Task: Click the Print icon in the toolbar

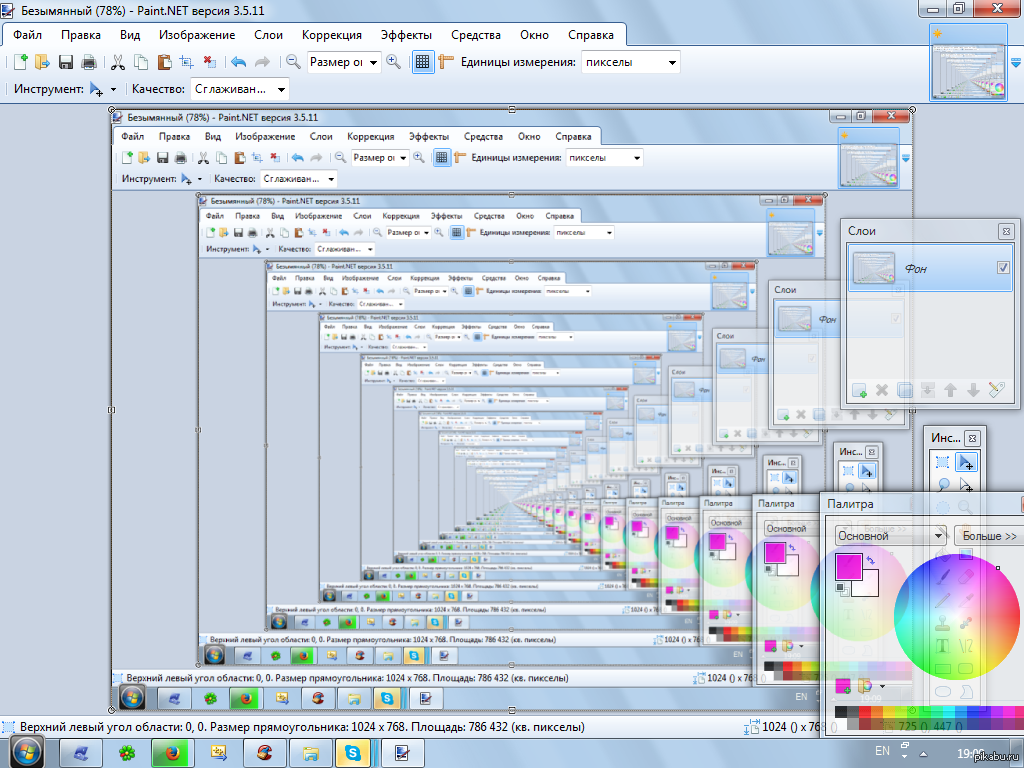Action: pos(88,62)
